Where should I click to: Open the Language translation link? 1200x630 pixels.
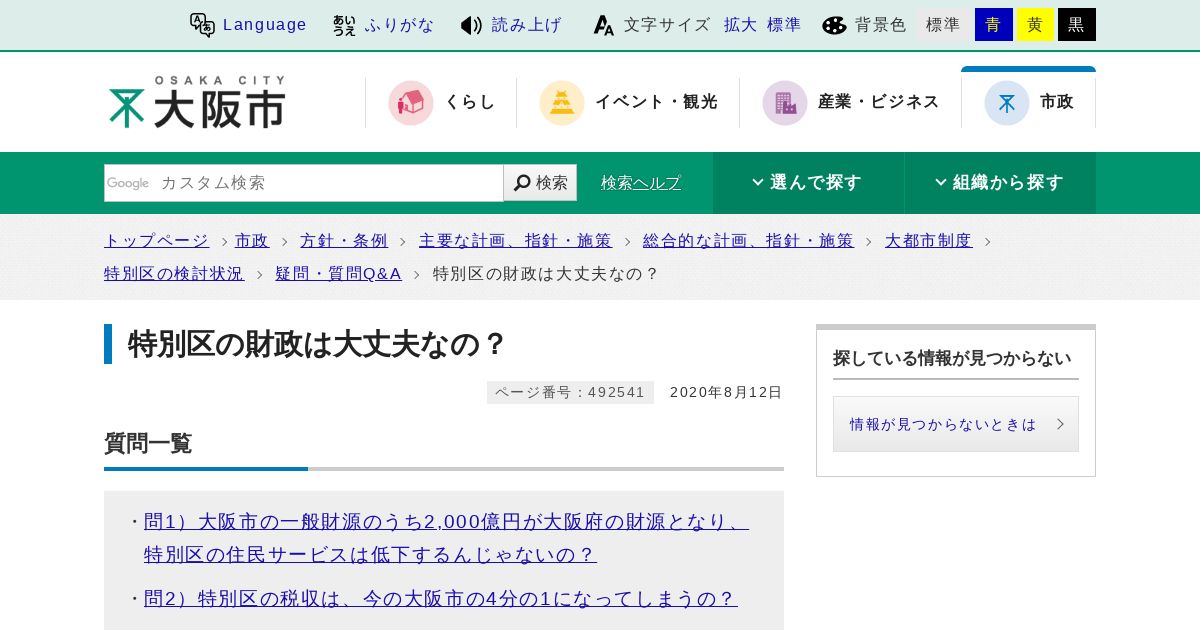[x=264, y=25]
